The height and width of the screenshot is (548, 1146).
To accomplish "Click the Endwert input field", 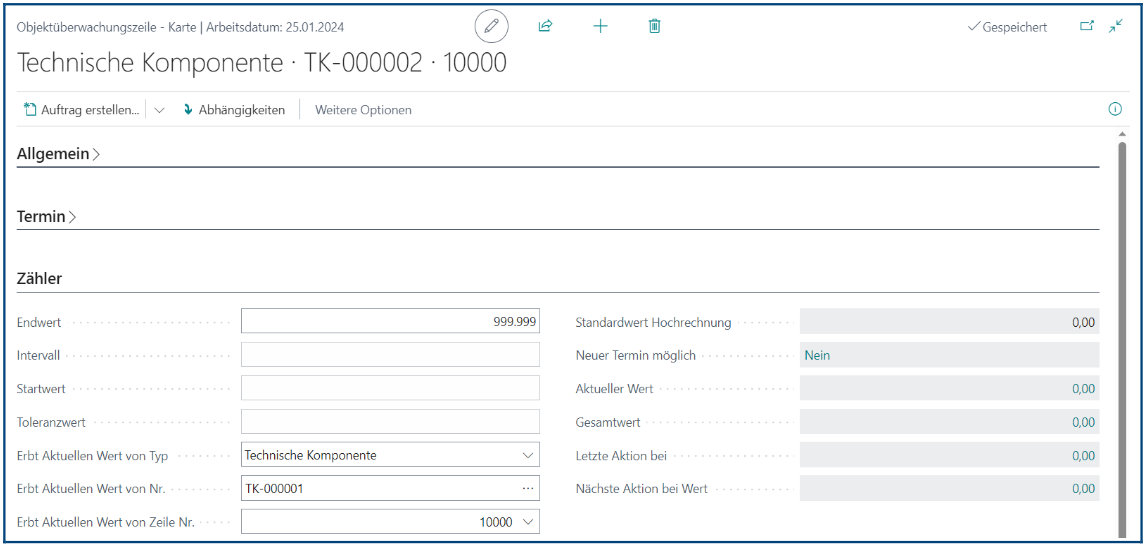I will (390, 321).
